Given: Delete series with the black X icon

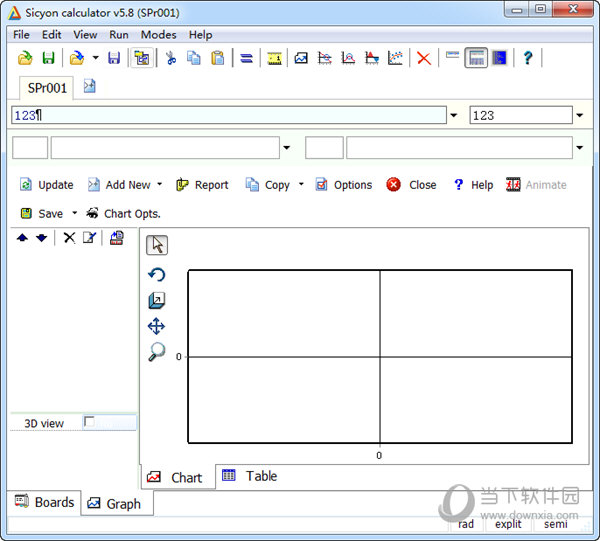Looking at the screenshot, I should click(x=69, y=238).
